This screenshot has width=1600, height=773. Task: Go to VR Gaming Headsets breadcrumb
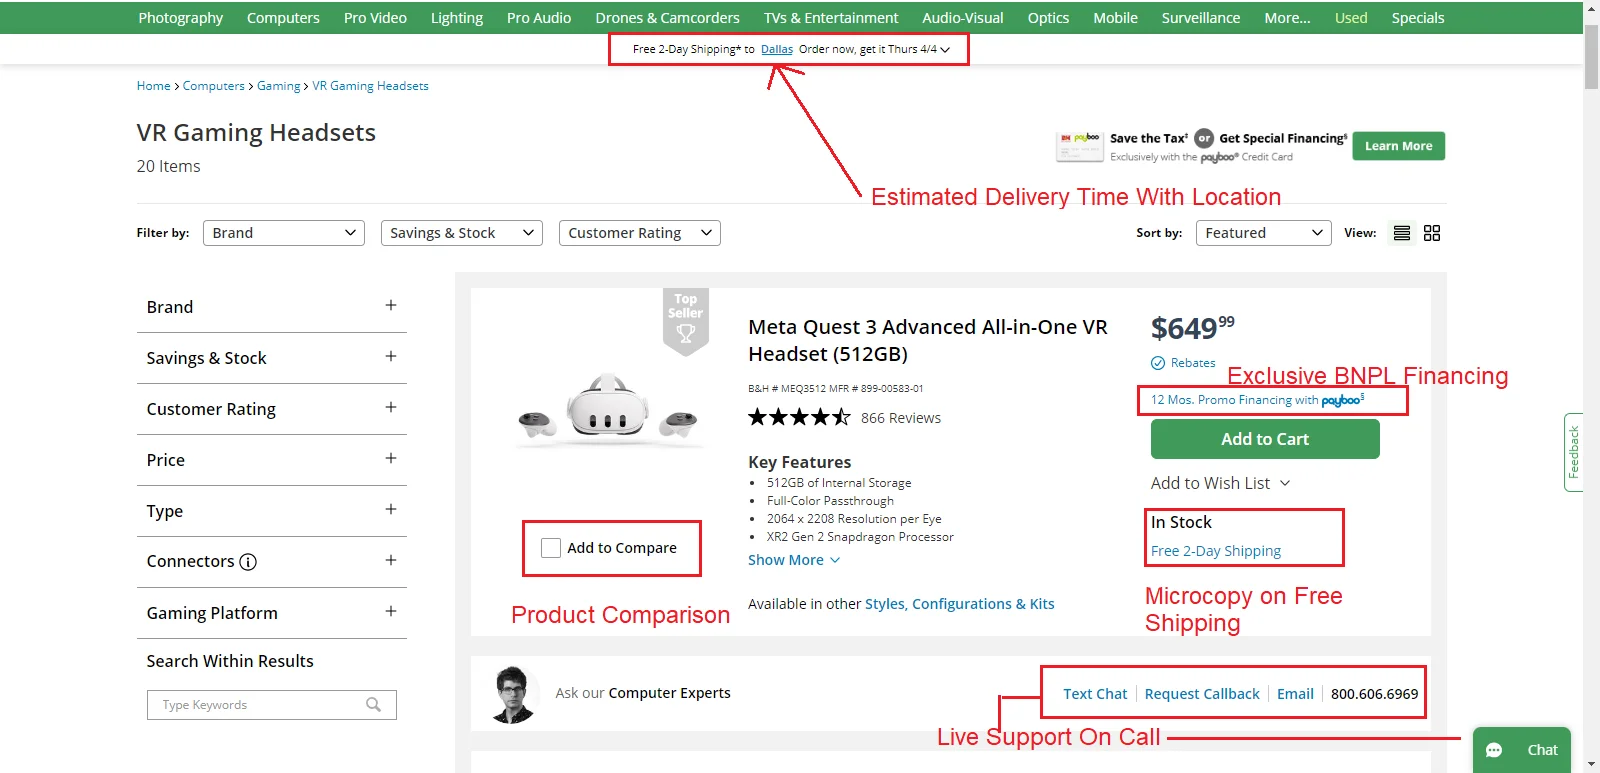(x=370, y=86)
